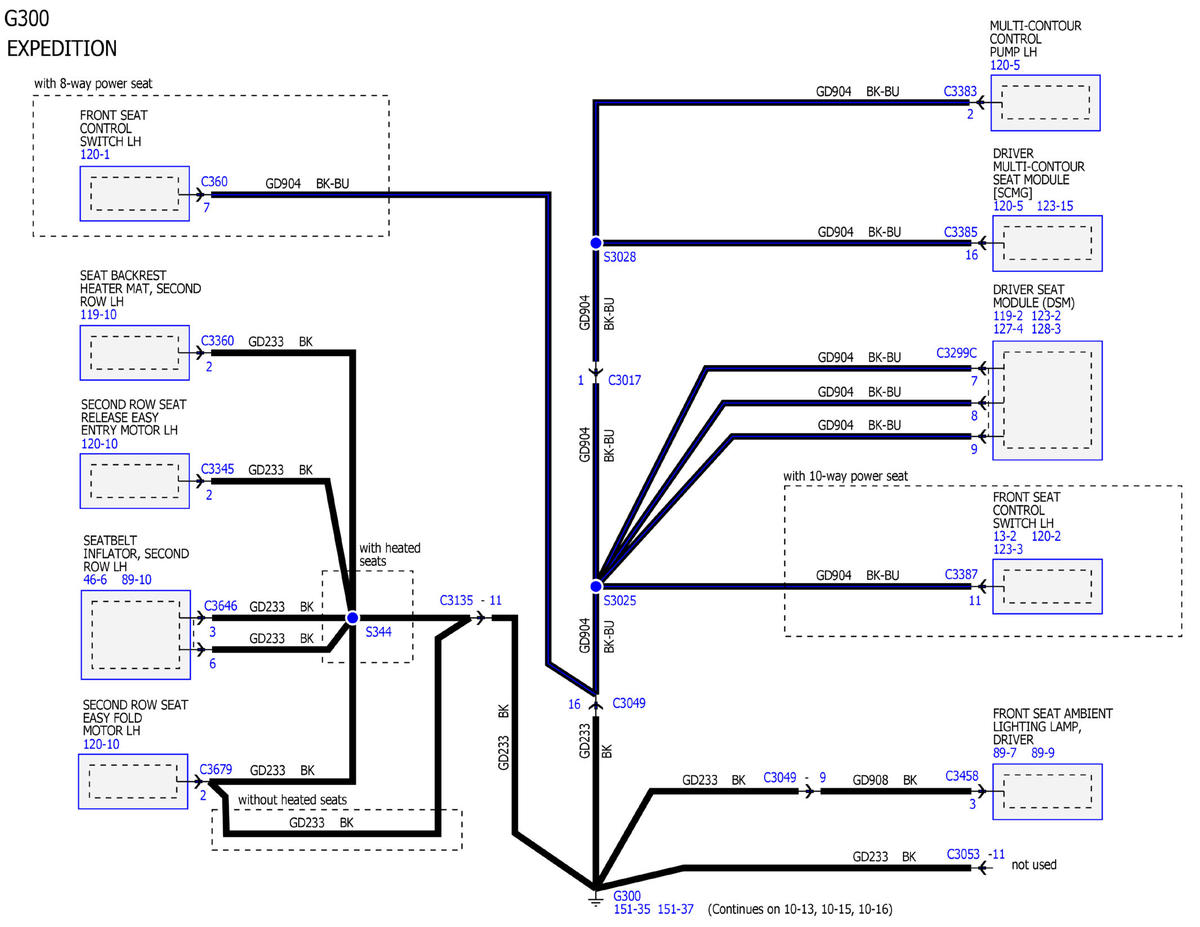Open connector link C3135

coord(457,601)
